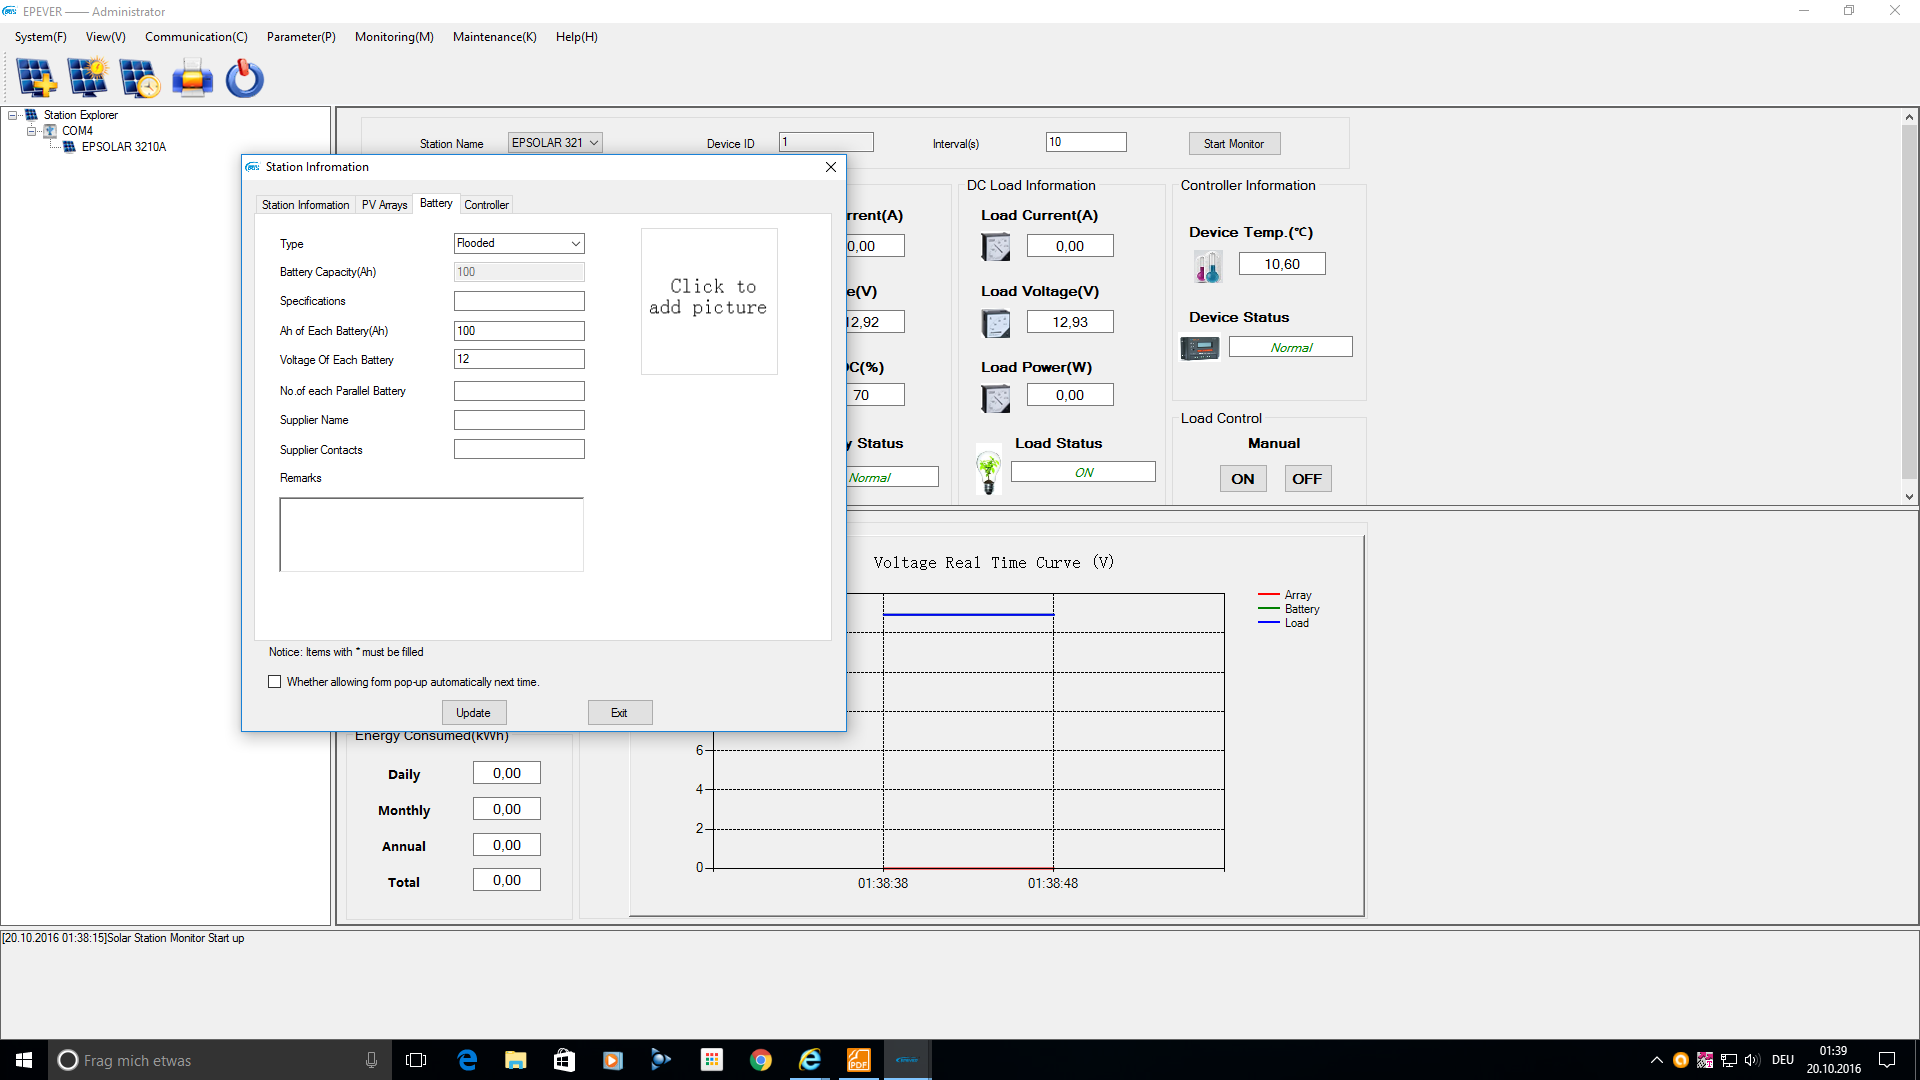Click the blue power button toolbar icon
The height and width of the screenshot is (1080, 1920).
tap(244, 78)
